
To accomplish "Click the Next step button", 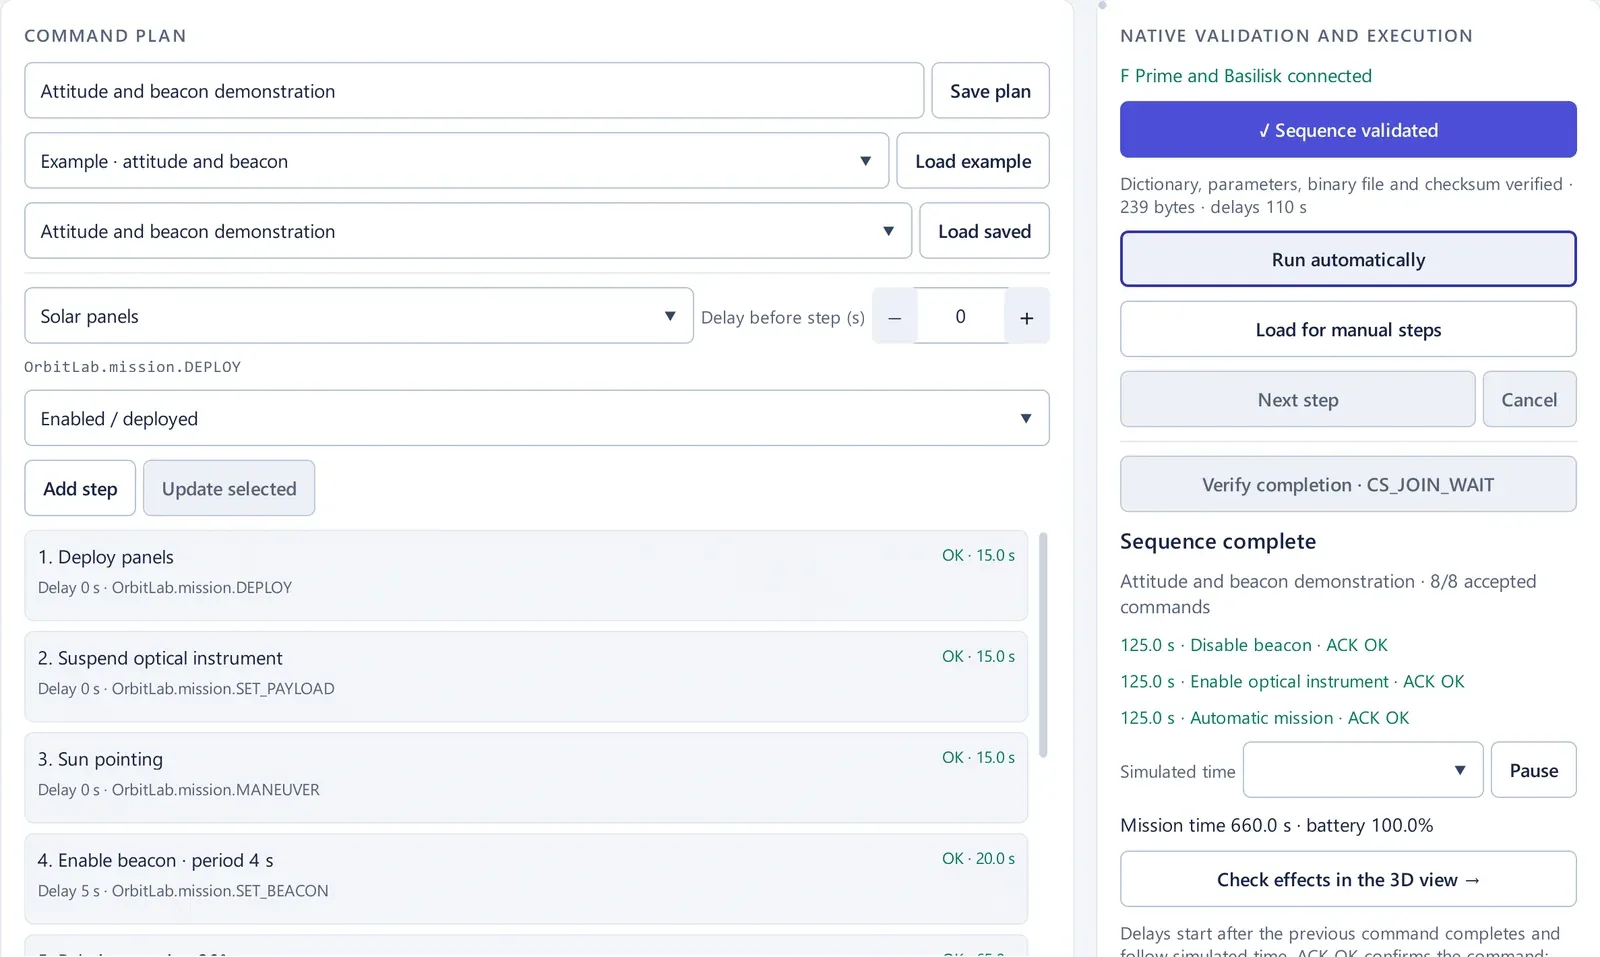I will coord(1298,400).
